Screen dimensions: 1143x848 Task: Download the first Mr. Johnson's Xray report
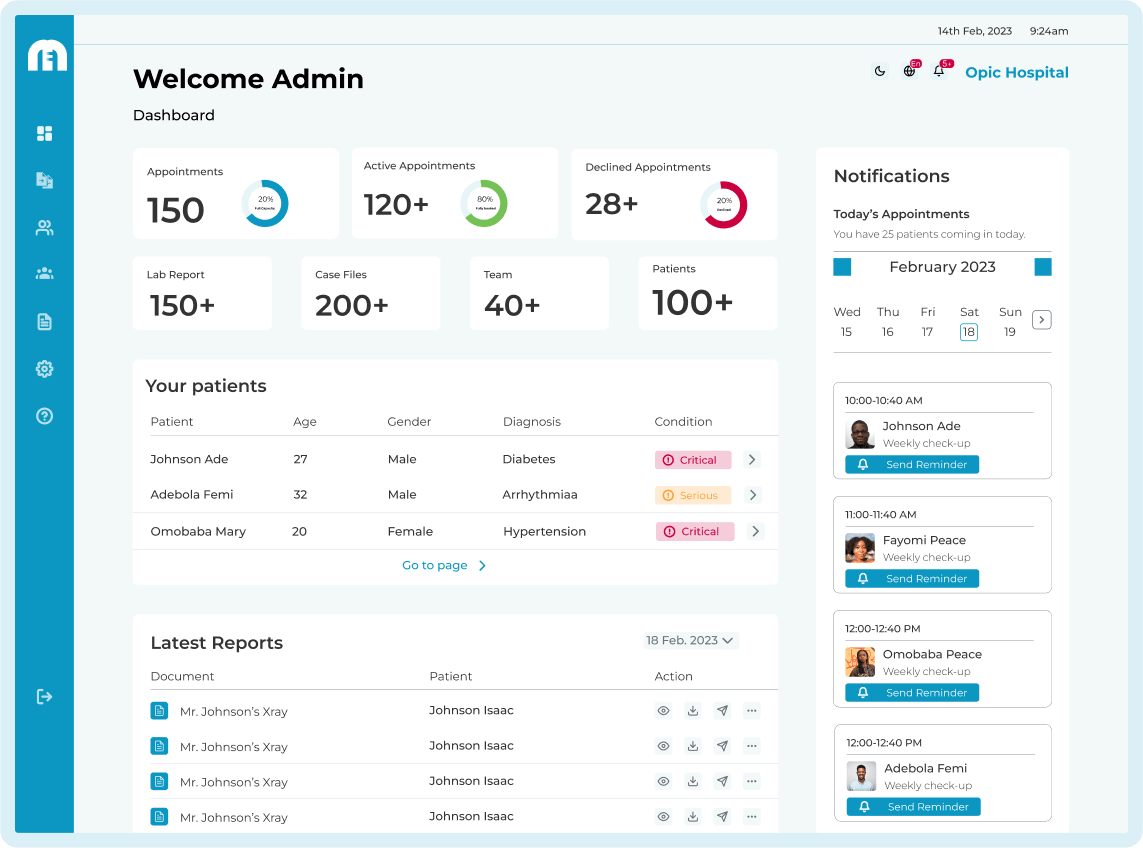coord(692,711)
